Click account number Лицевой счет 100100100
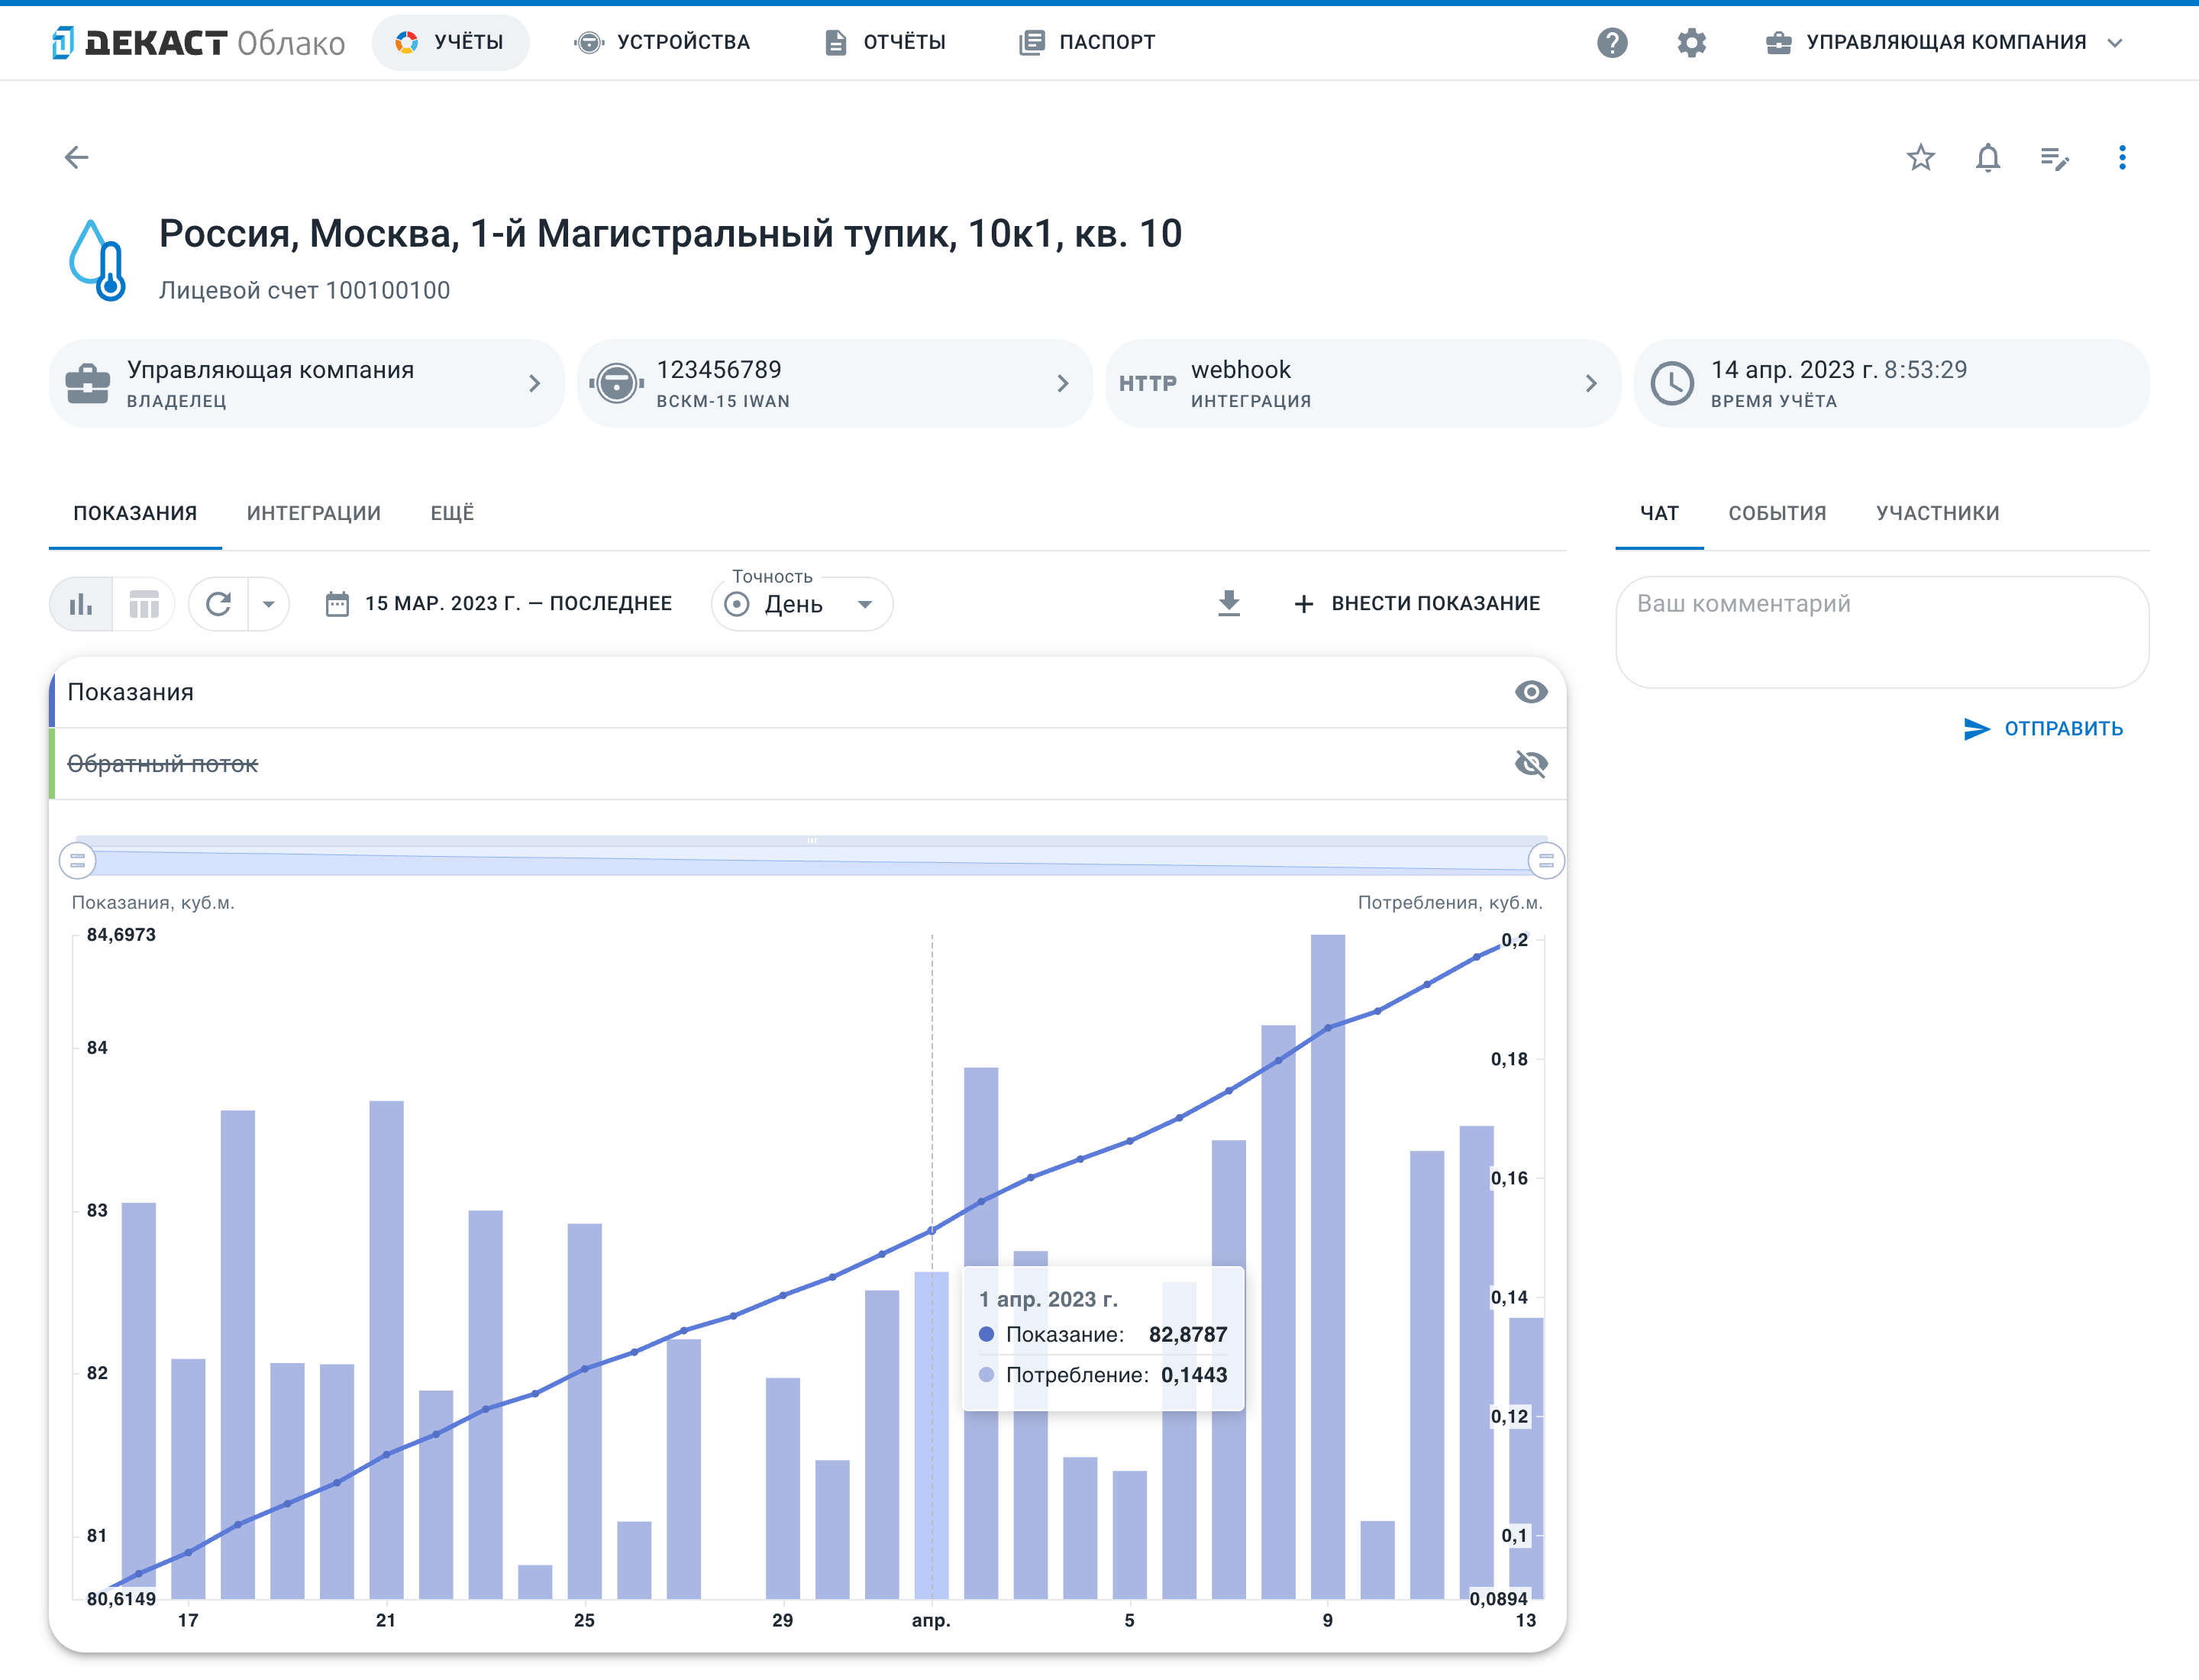 [304, 290]
